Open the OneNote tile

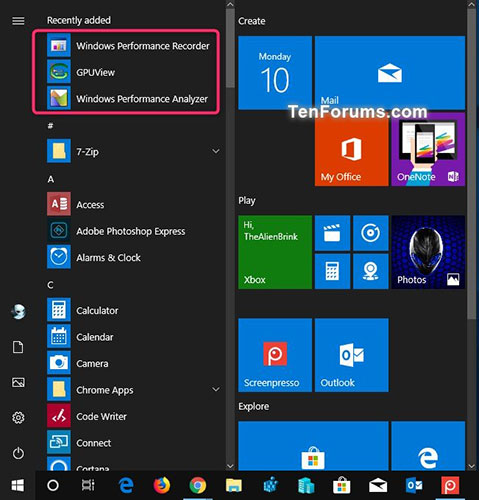point(428,149)
